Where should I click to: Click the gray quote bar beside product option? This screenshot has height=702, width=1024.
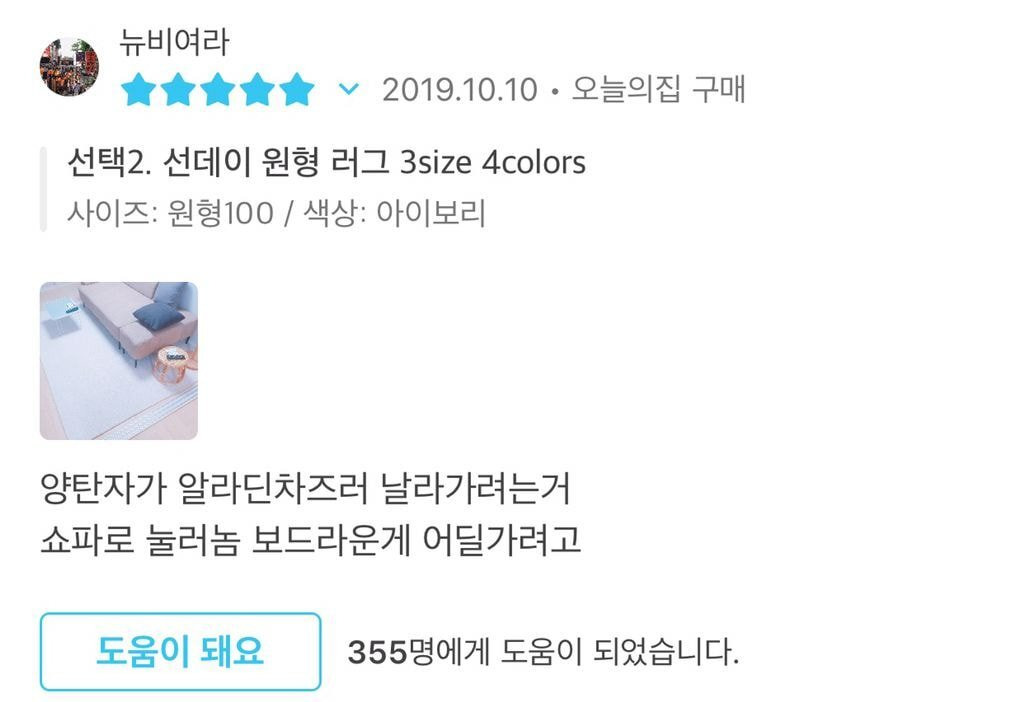43,189
